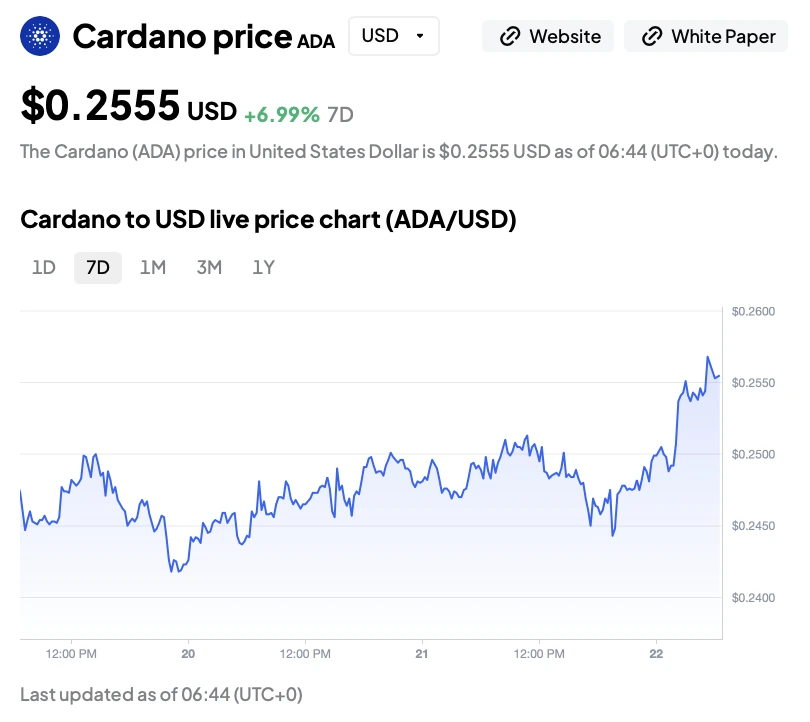
Task: Select the 7D chart range tab
Action: (98, 267)
